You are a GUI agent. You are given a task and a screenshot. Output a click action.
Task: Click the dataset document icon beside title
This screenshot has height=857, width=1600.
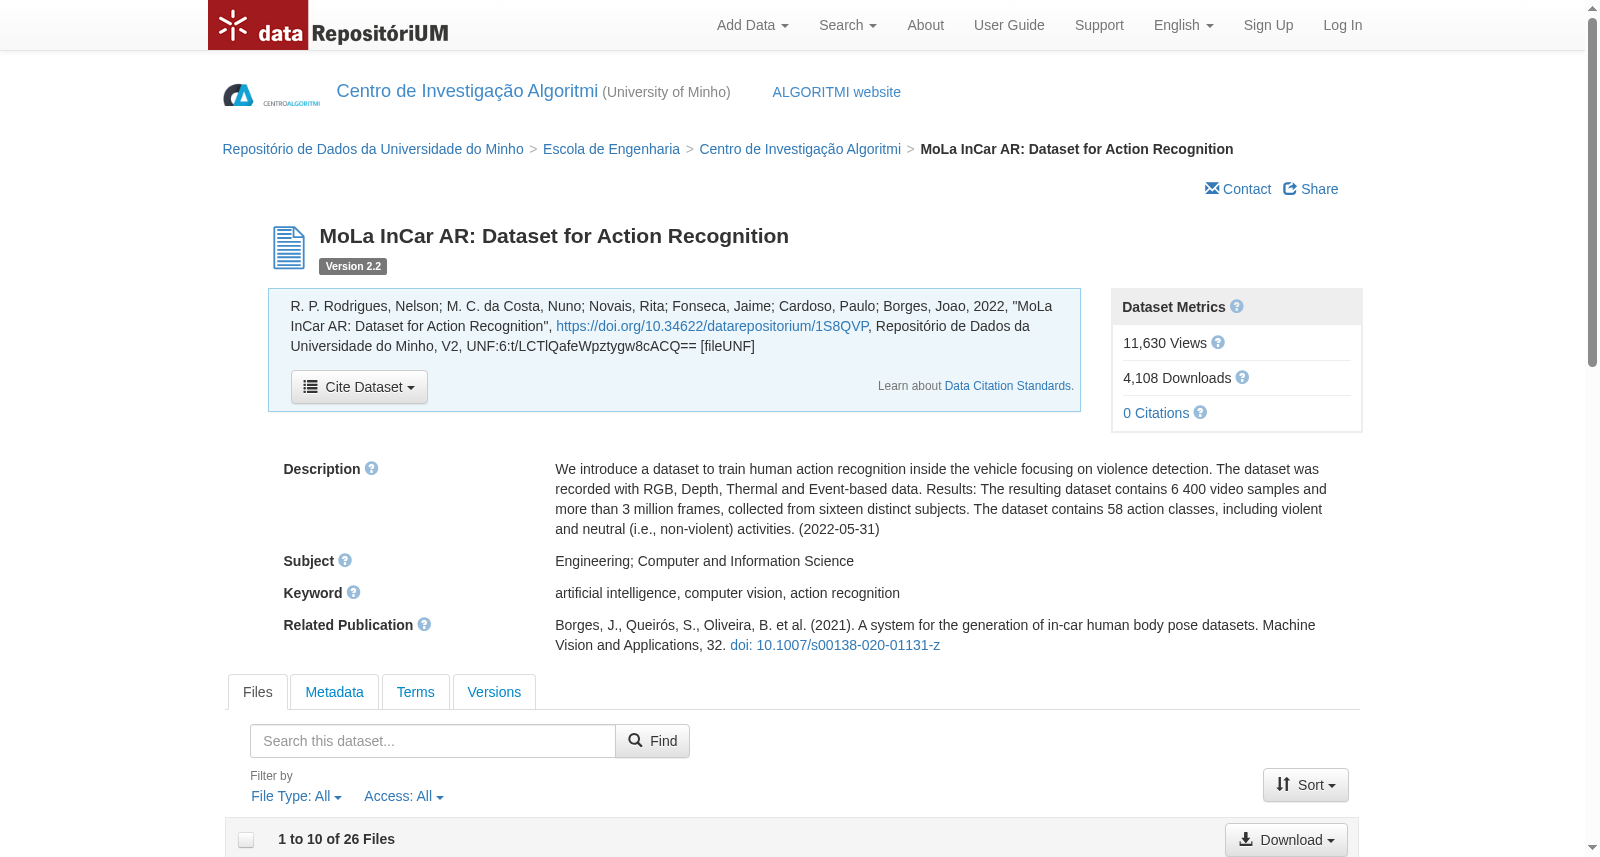click(289, 248)
